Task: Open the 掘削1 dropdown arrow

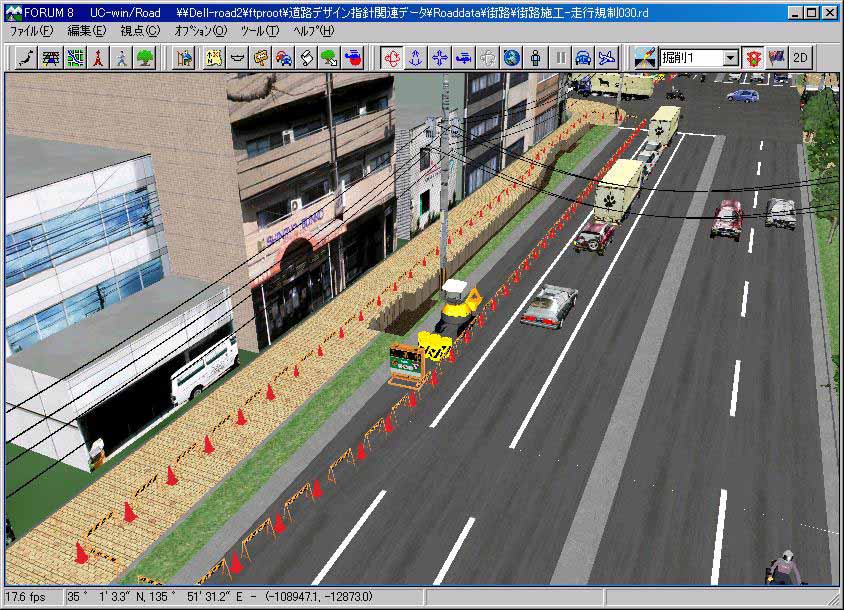Action: 730,58
